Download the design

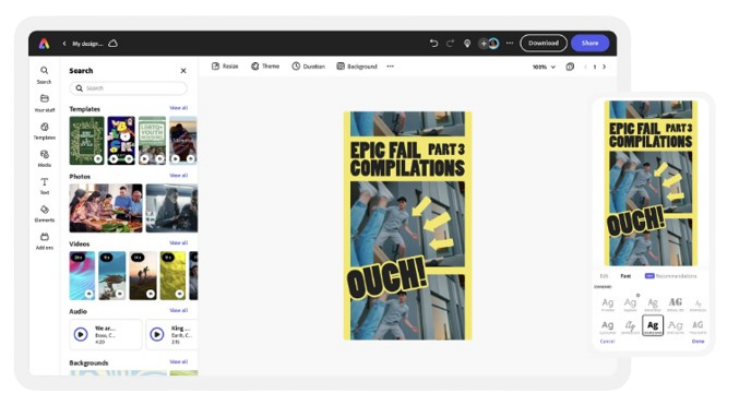[543, 43]
